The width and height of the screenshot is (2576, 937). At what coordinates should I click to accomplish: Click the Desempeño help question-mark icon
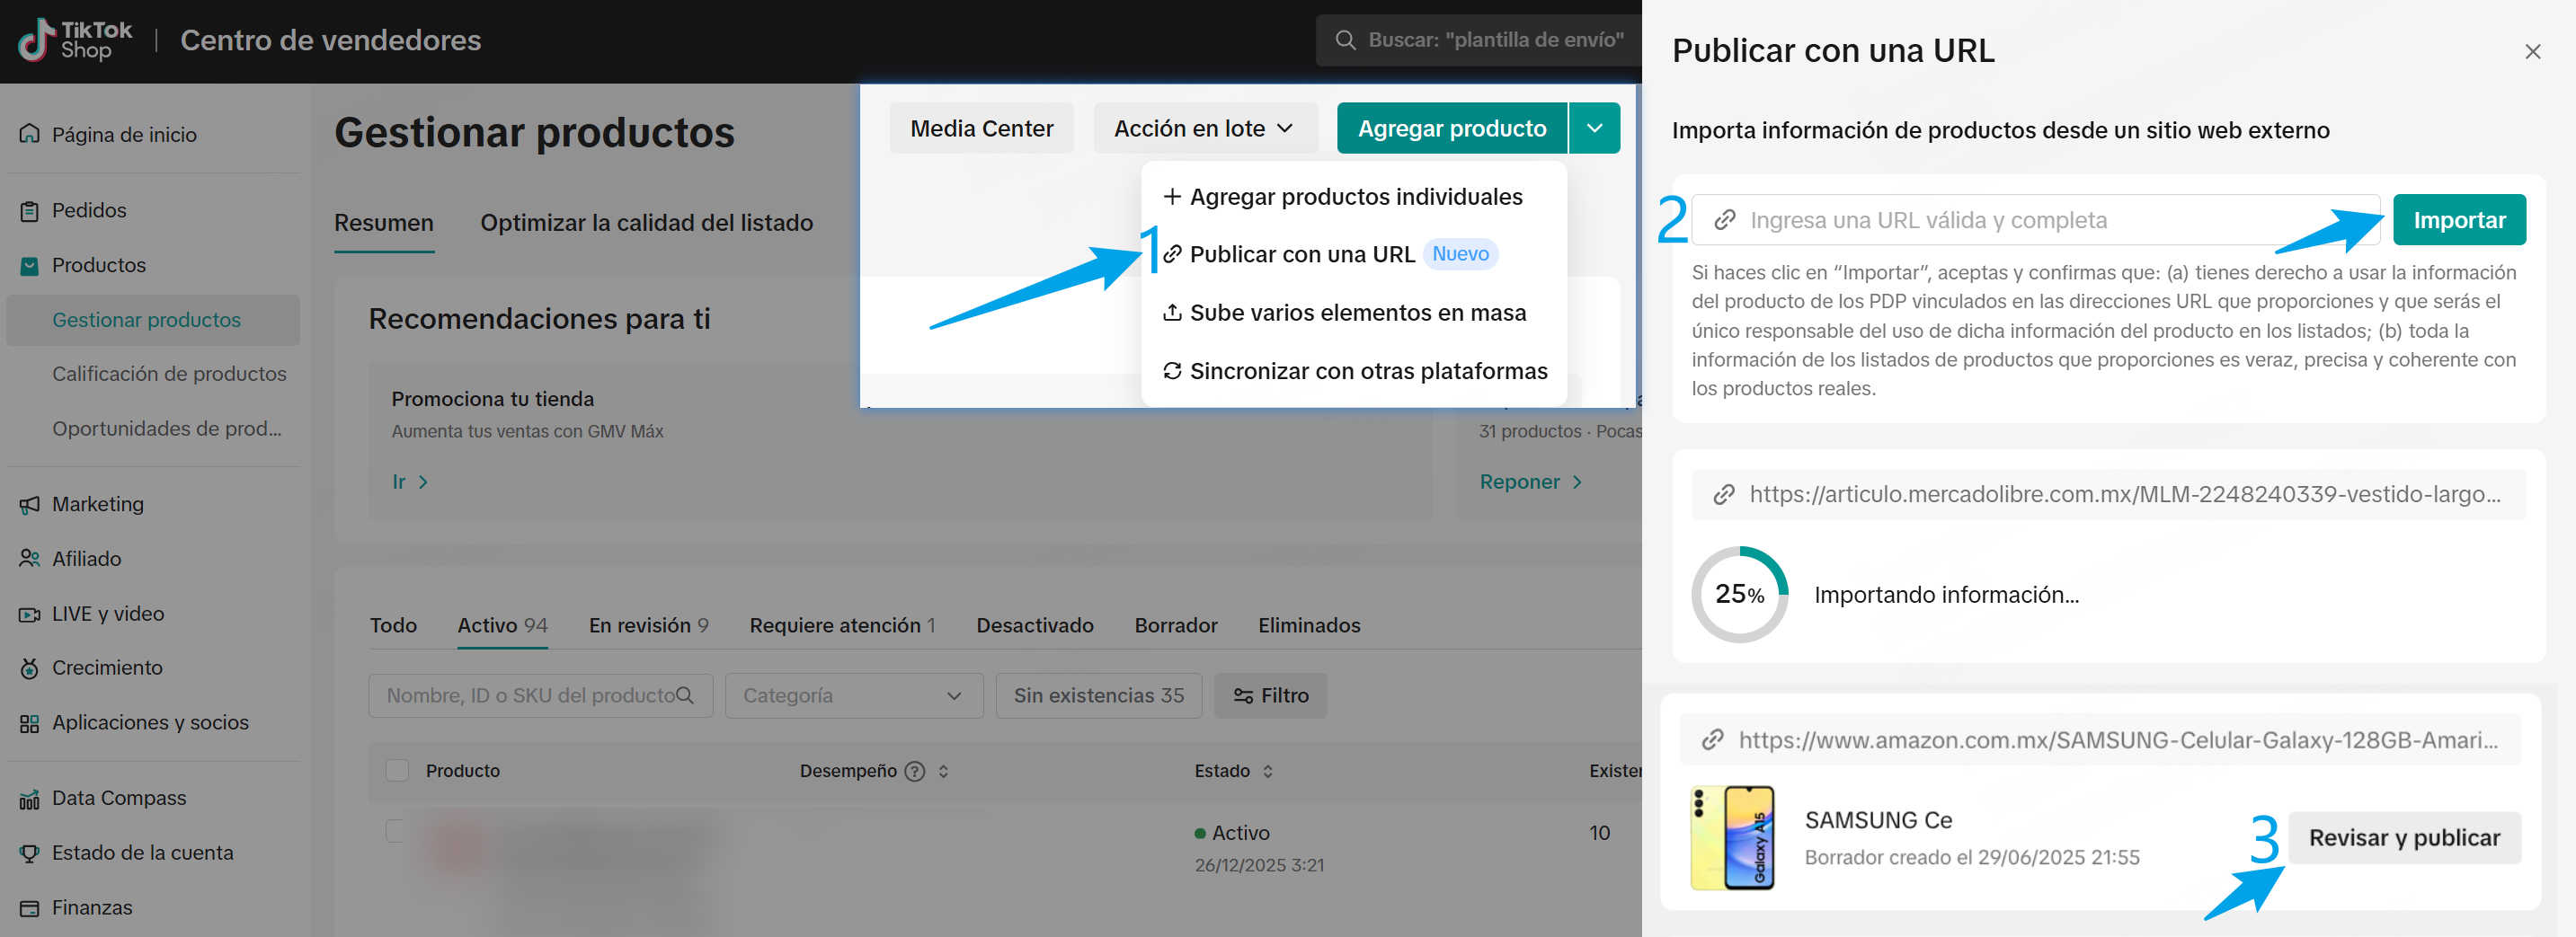914,771
